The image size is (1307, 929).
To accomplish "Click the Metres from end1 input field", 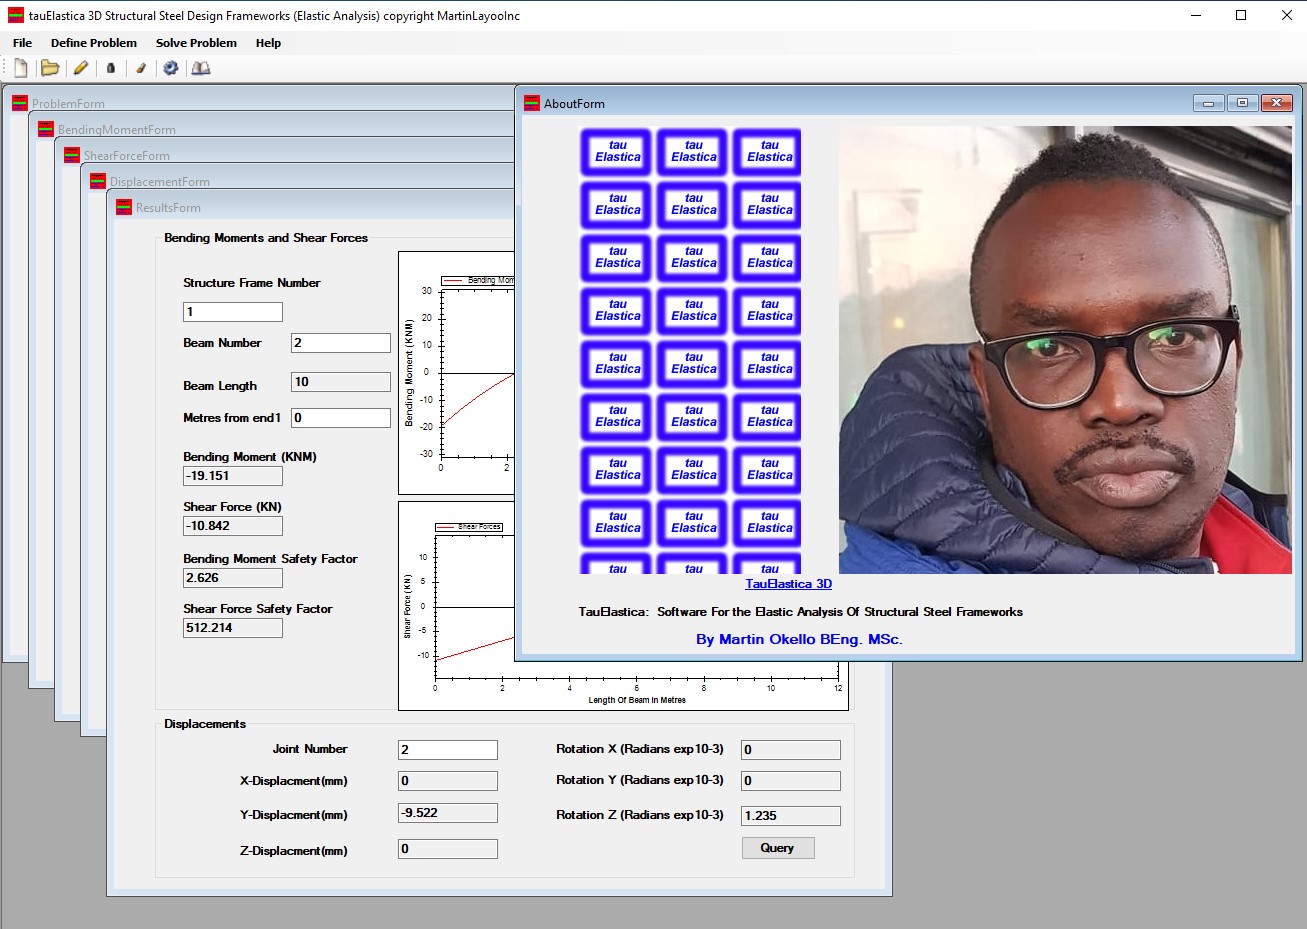I will 341,418.
